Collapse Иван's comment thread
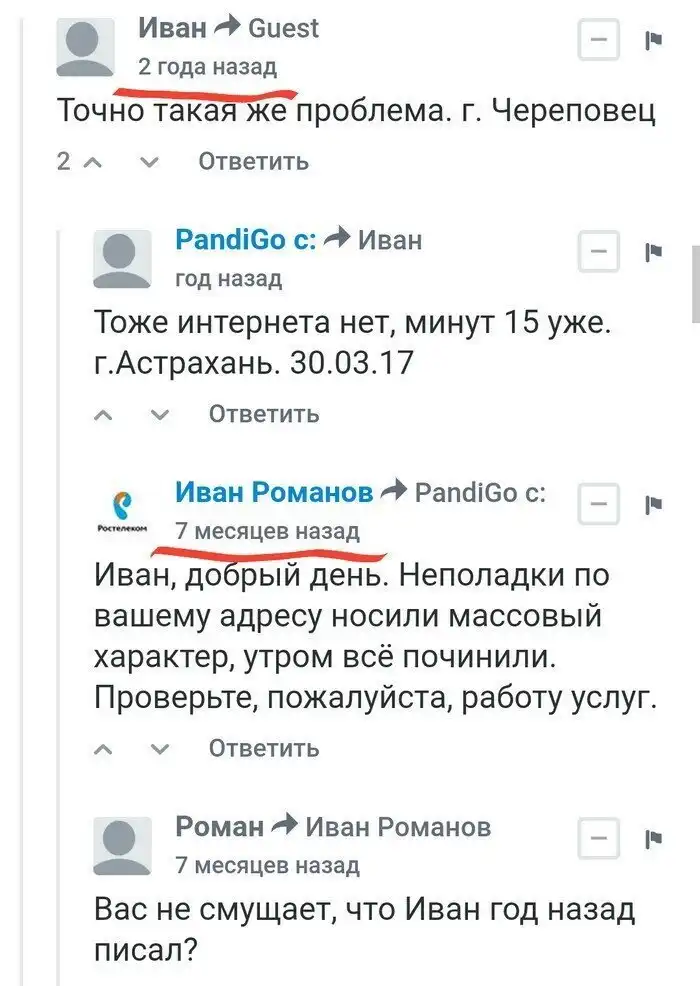The image size is (700, 986). click(599, 42)
